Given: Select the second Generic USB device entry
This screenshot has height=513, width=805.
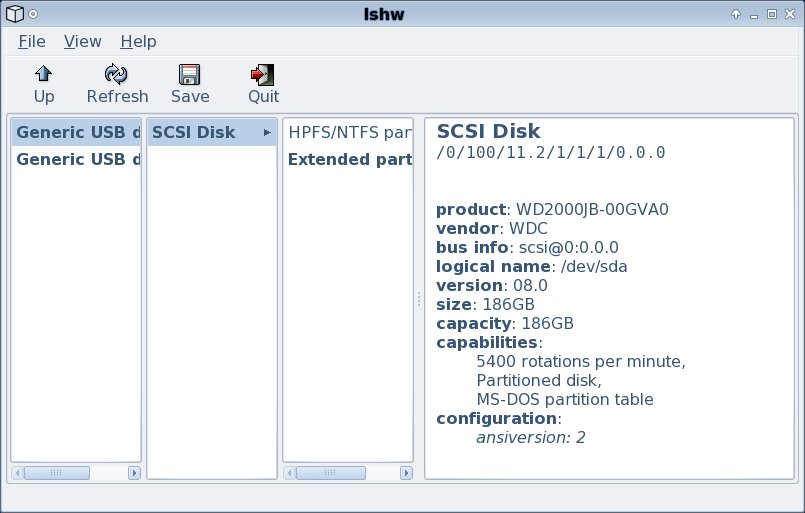Looking at the screenshot, I should 76,159.
